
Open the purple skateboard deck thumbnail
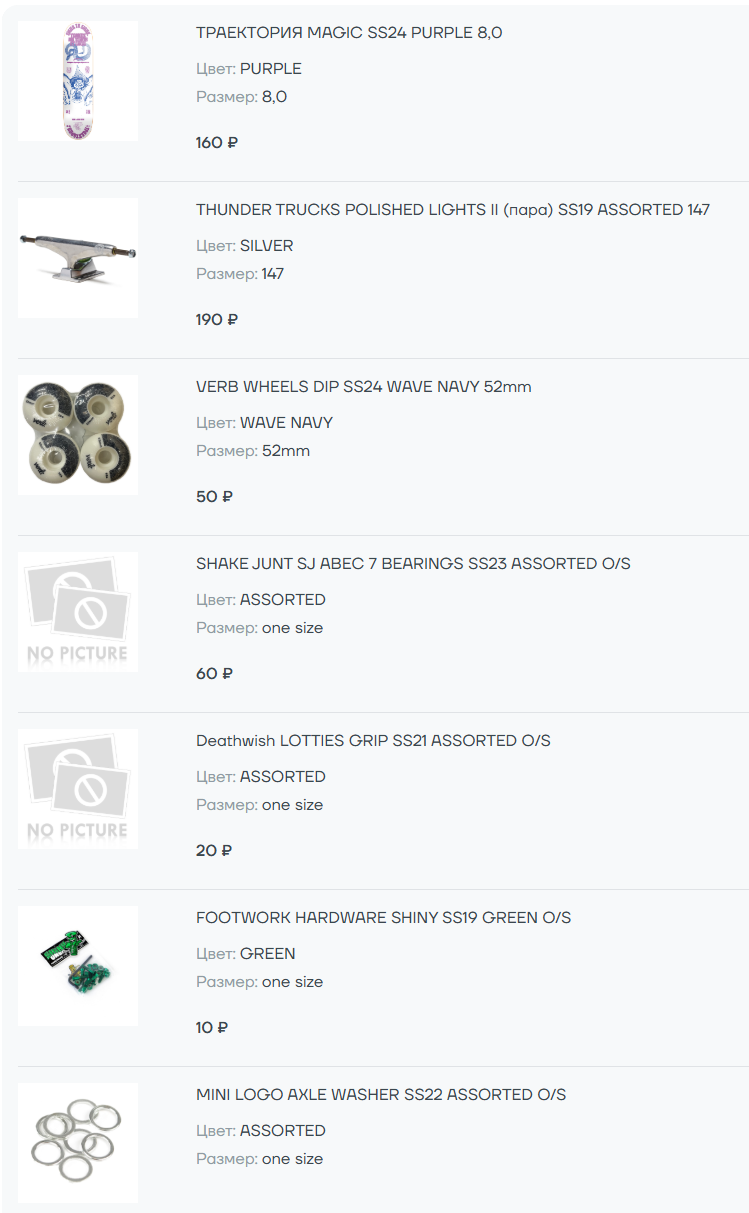click(78, 81)
